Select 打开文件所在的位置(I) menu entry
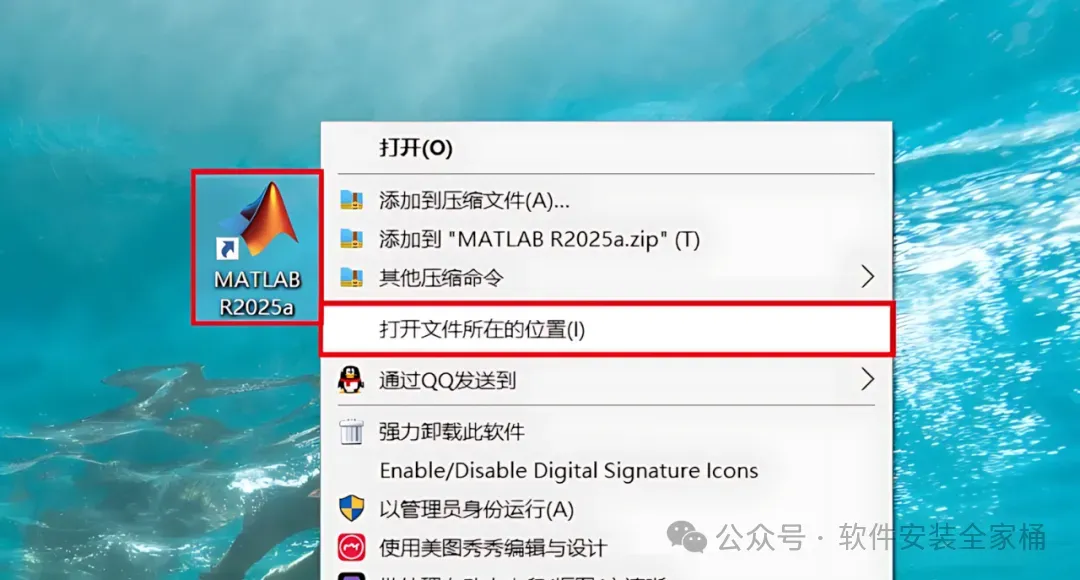Image resolution: width=1080 pixels, height=580 pixels. (x=607, y=329)
